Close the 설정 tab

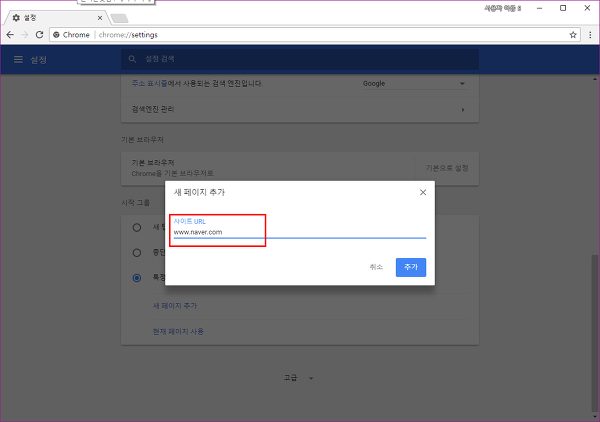tap(100, 18)
